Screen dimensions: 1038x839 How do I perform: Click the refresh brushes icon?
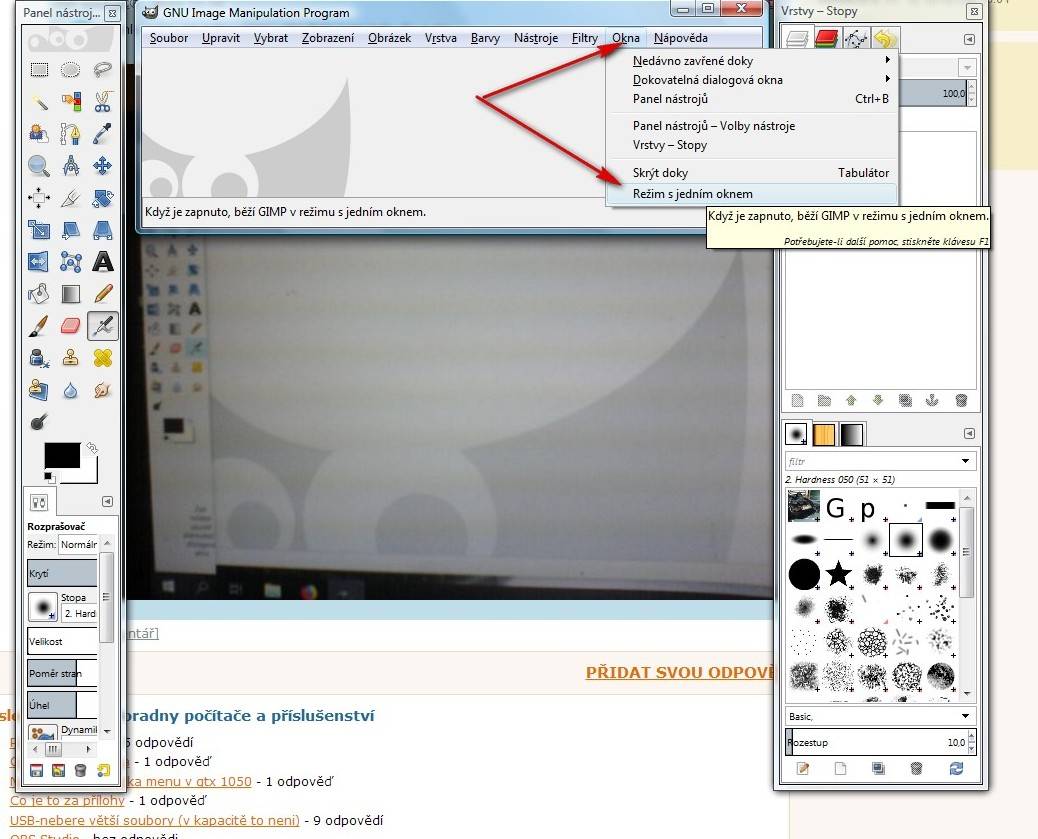[956, 768]
